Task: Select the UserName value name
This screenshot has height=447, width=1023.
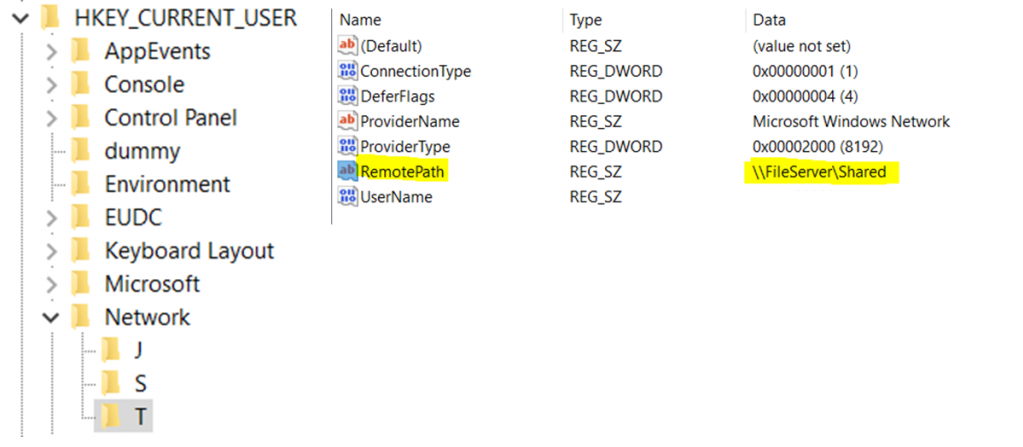Action: point(396,196)
